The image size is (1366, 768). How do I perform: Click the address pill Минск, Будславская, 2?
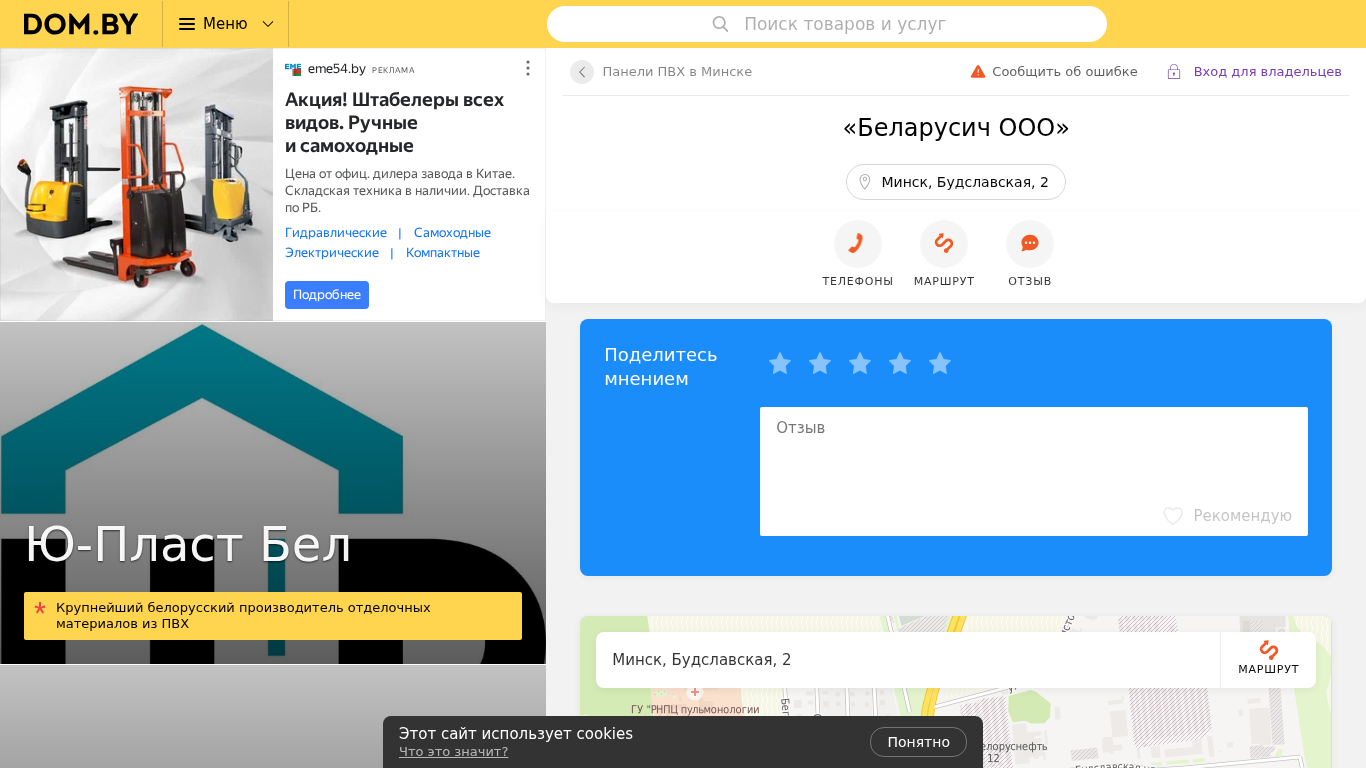point(956,182)
